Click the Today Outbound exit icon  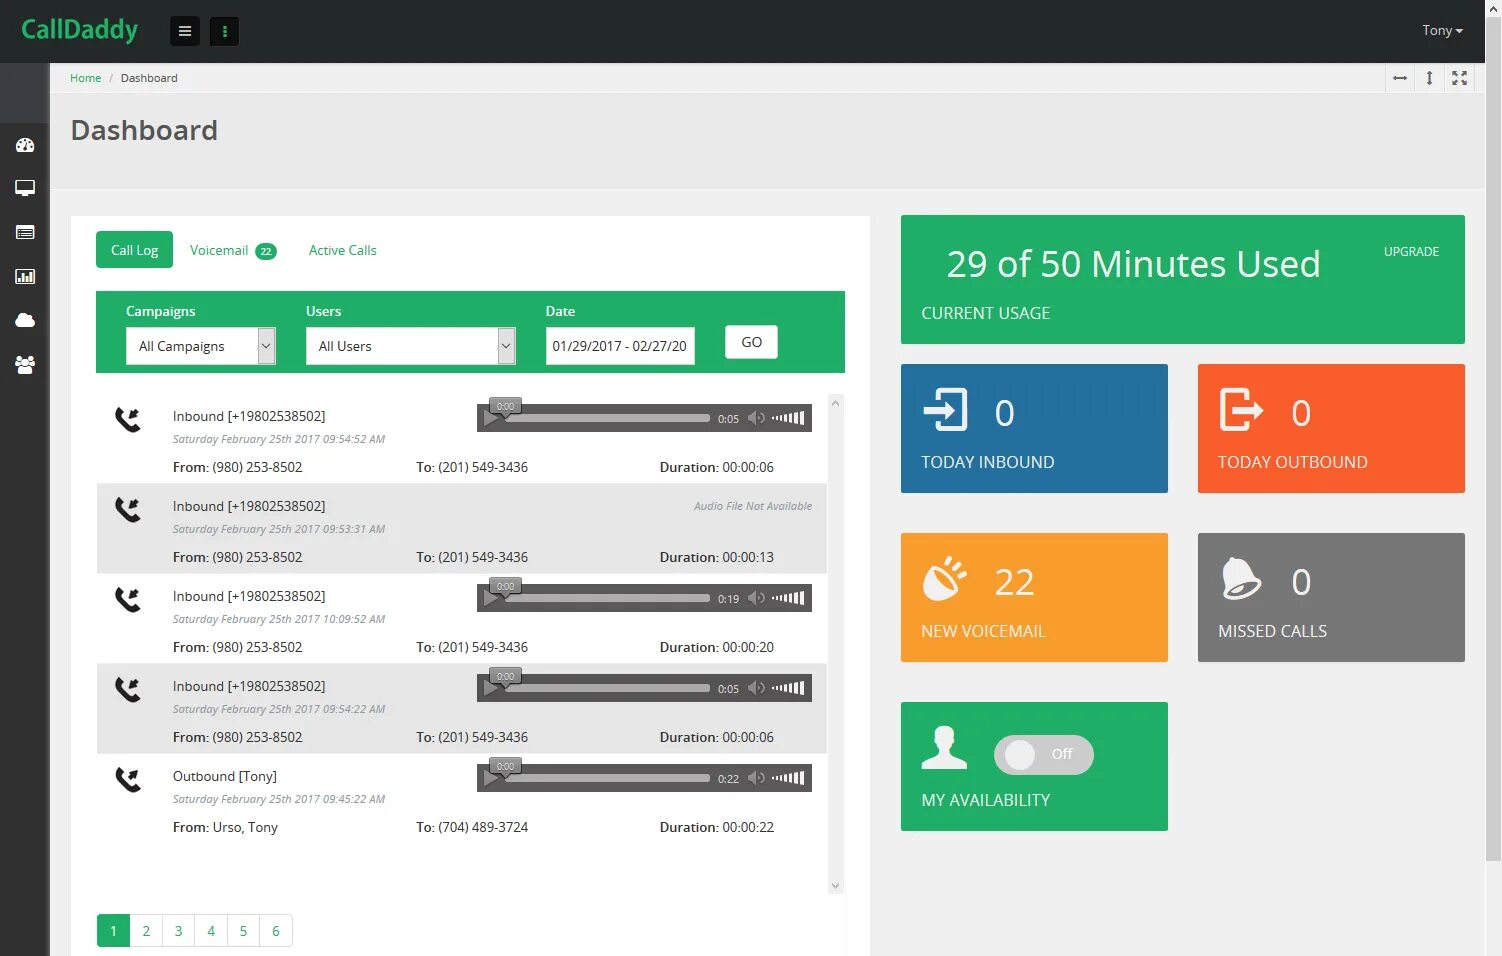tap(1241, 409)
